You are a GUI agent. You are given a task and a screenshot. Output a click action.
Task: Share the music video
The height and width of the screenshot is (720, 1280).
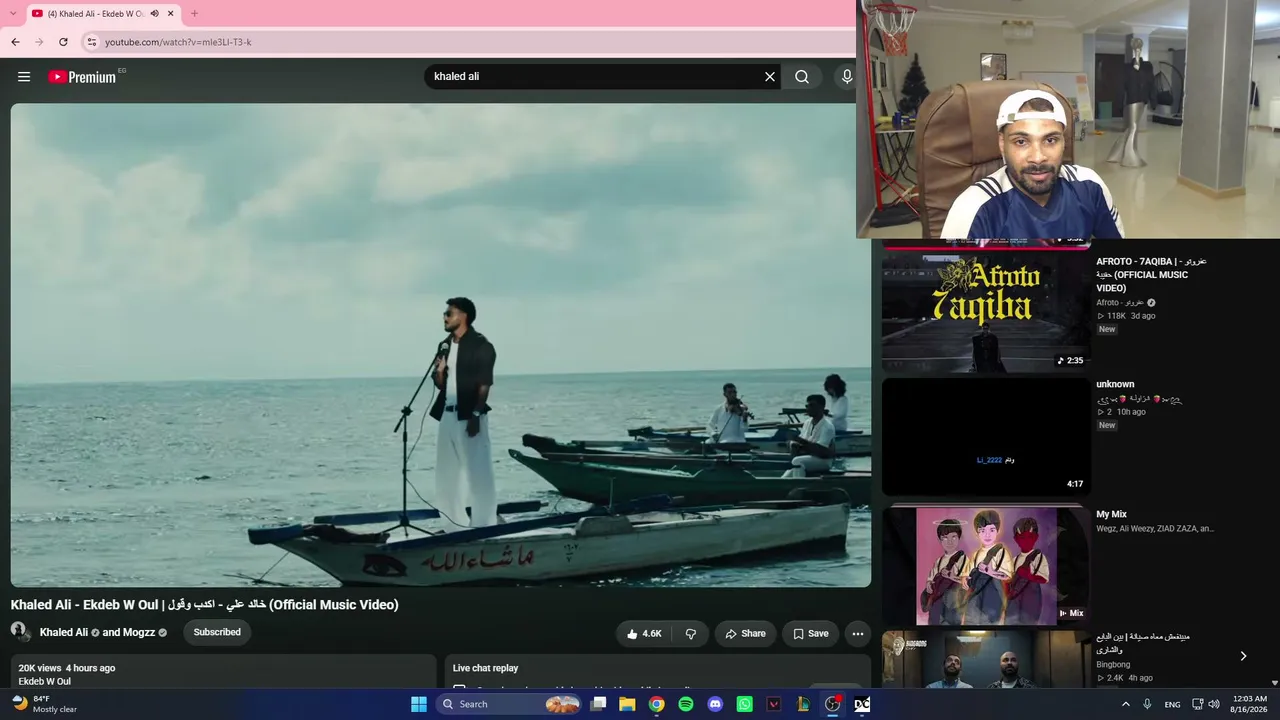click(x=745, y=633)
